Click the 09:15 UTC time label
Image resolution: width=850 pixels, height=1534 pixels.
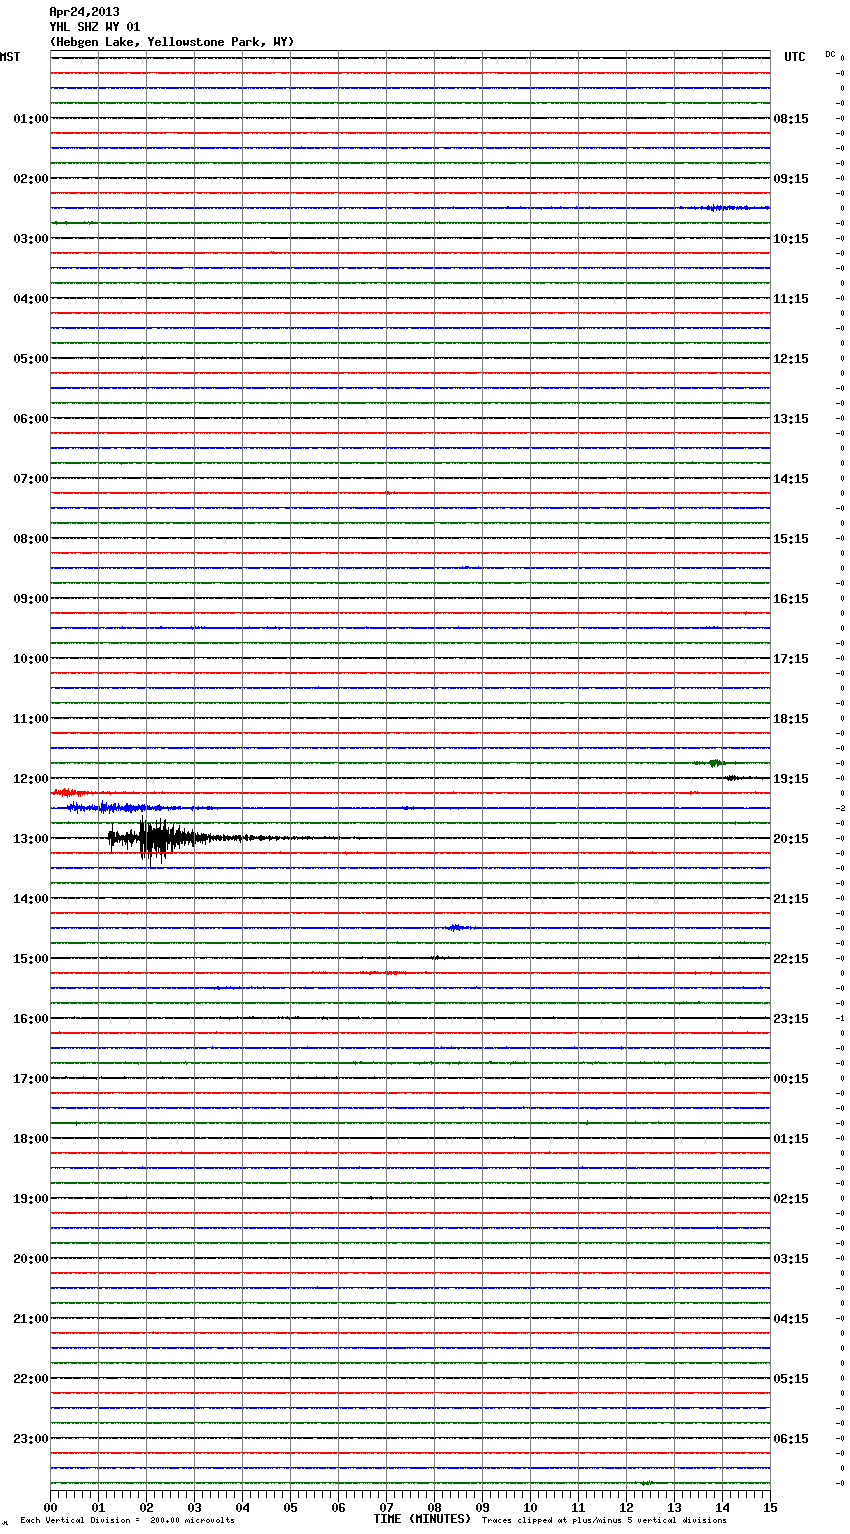pyautogui.click(x=791, y=179)
